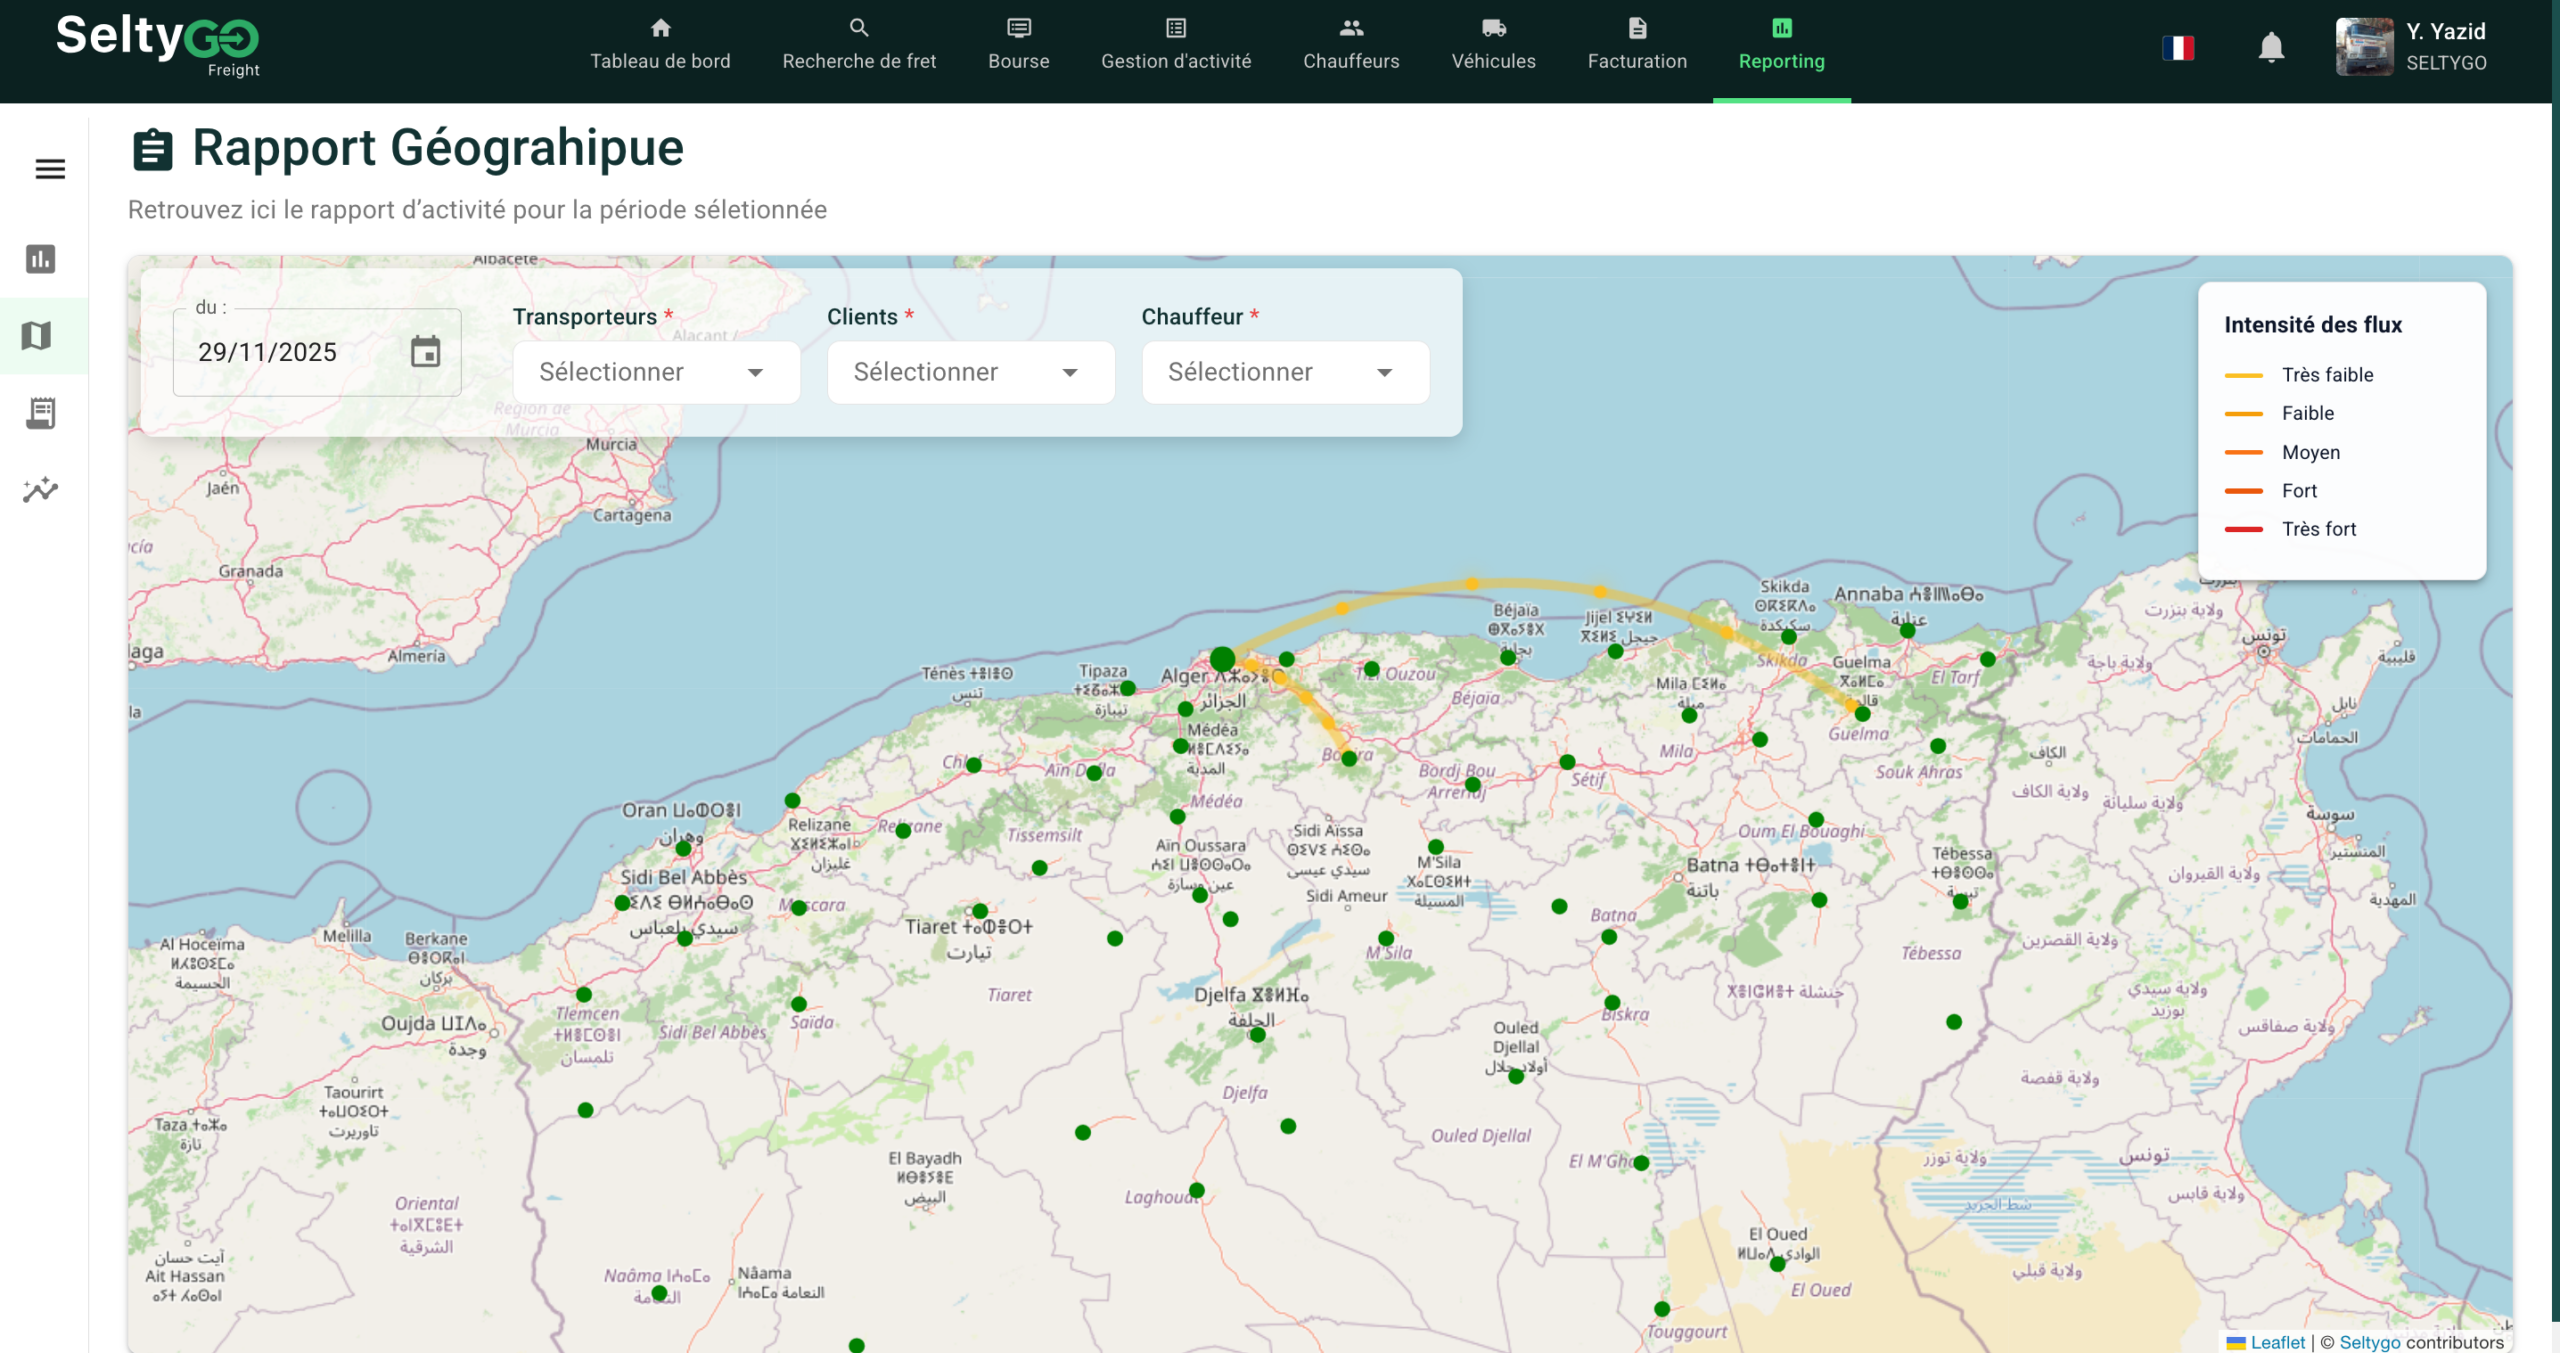
Task: Switch language via French flag icon
Action: pyautogui.click(x=2178, y=47)
